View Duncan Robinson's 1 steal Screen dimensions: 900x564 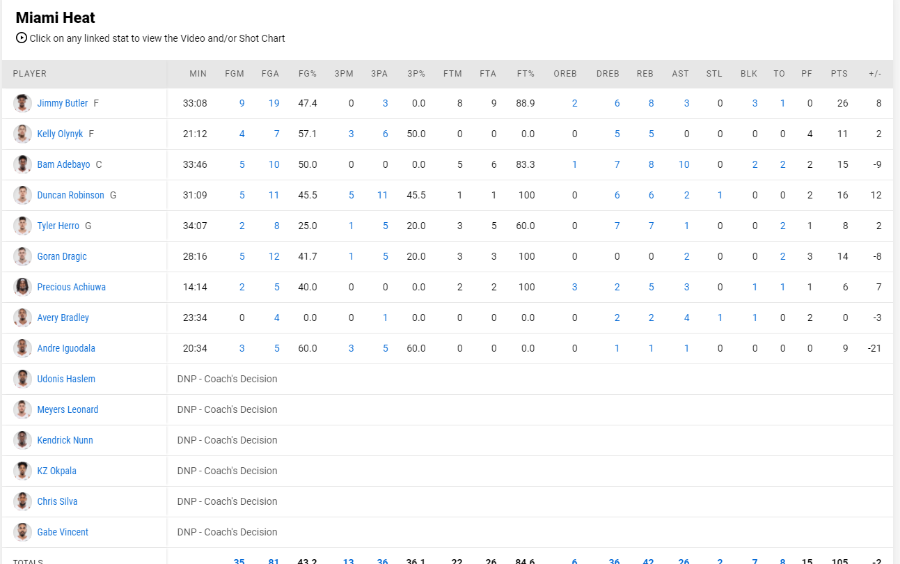click(720, 195)
